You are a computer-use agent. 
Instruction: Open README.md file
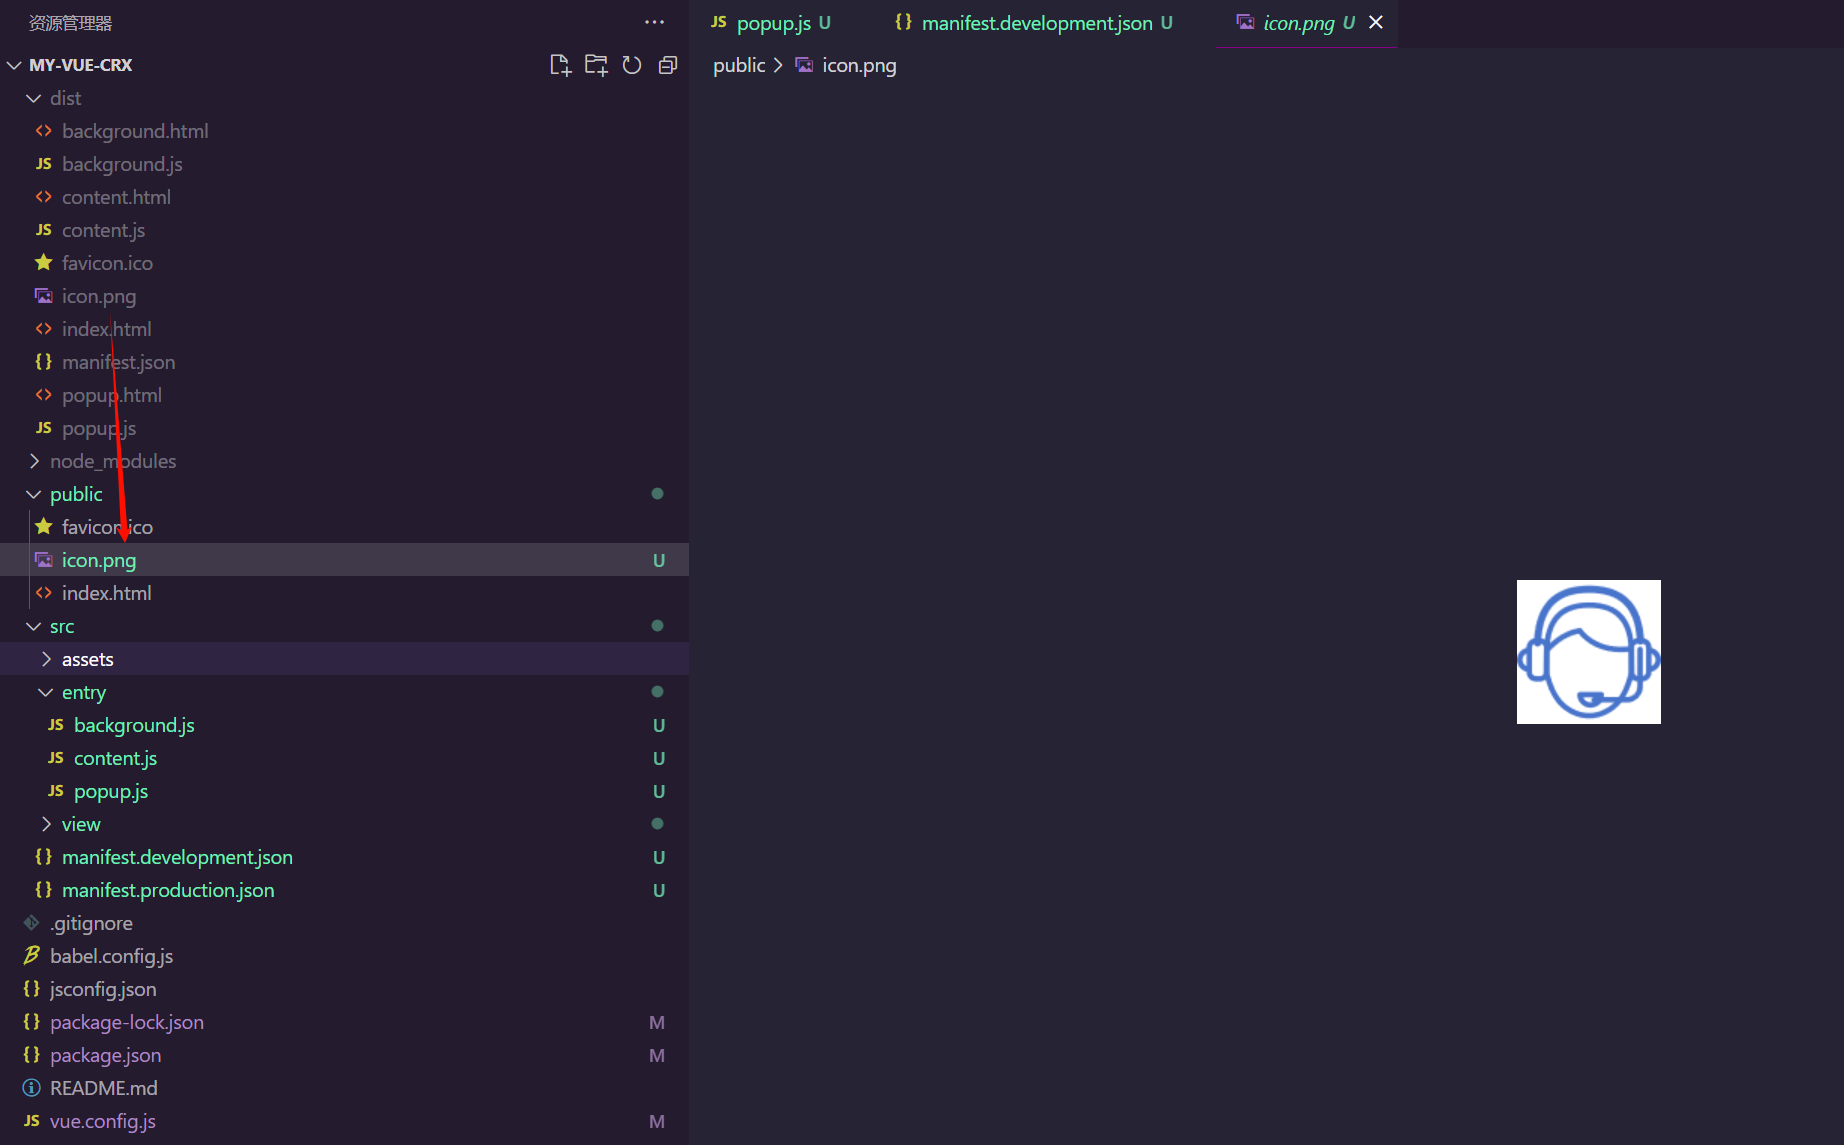(104, 1088)
